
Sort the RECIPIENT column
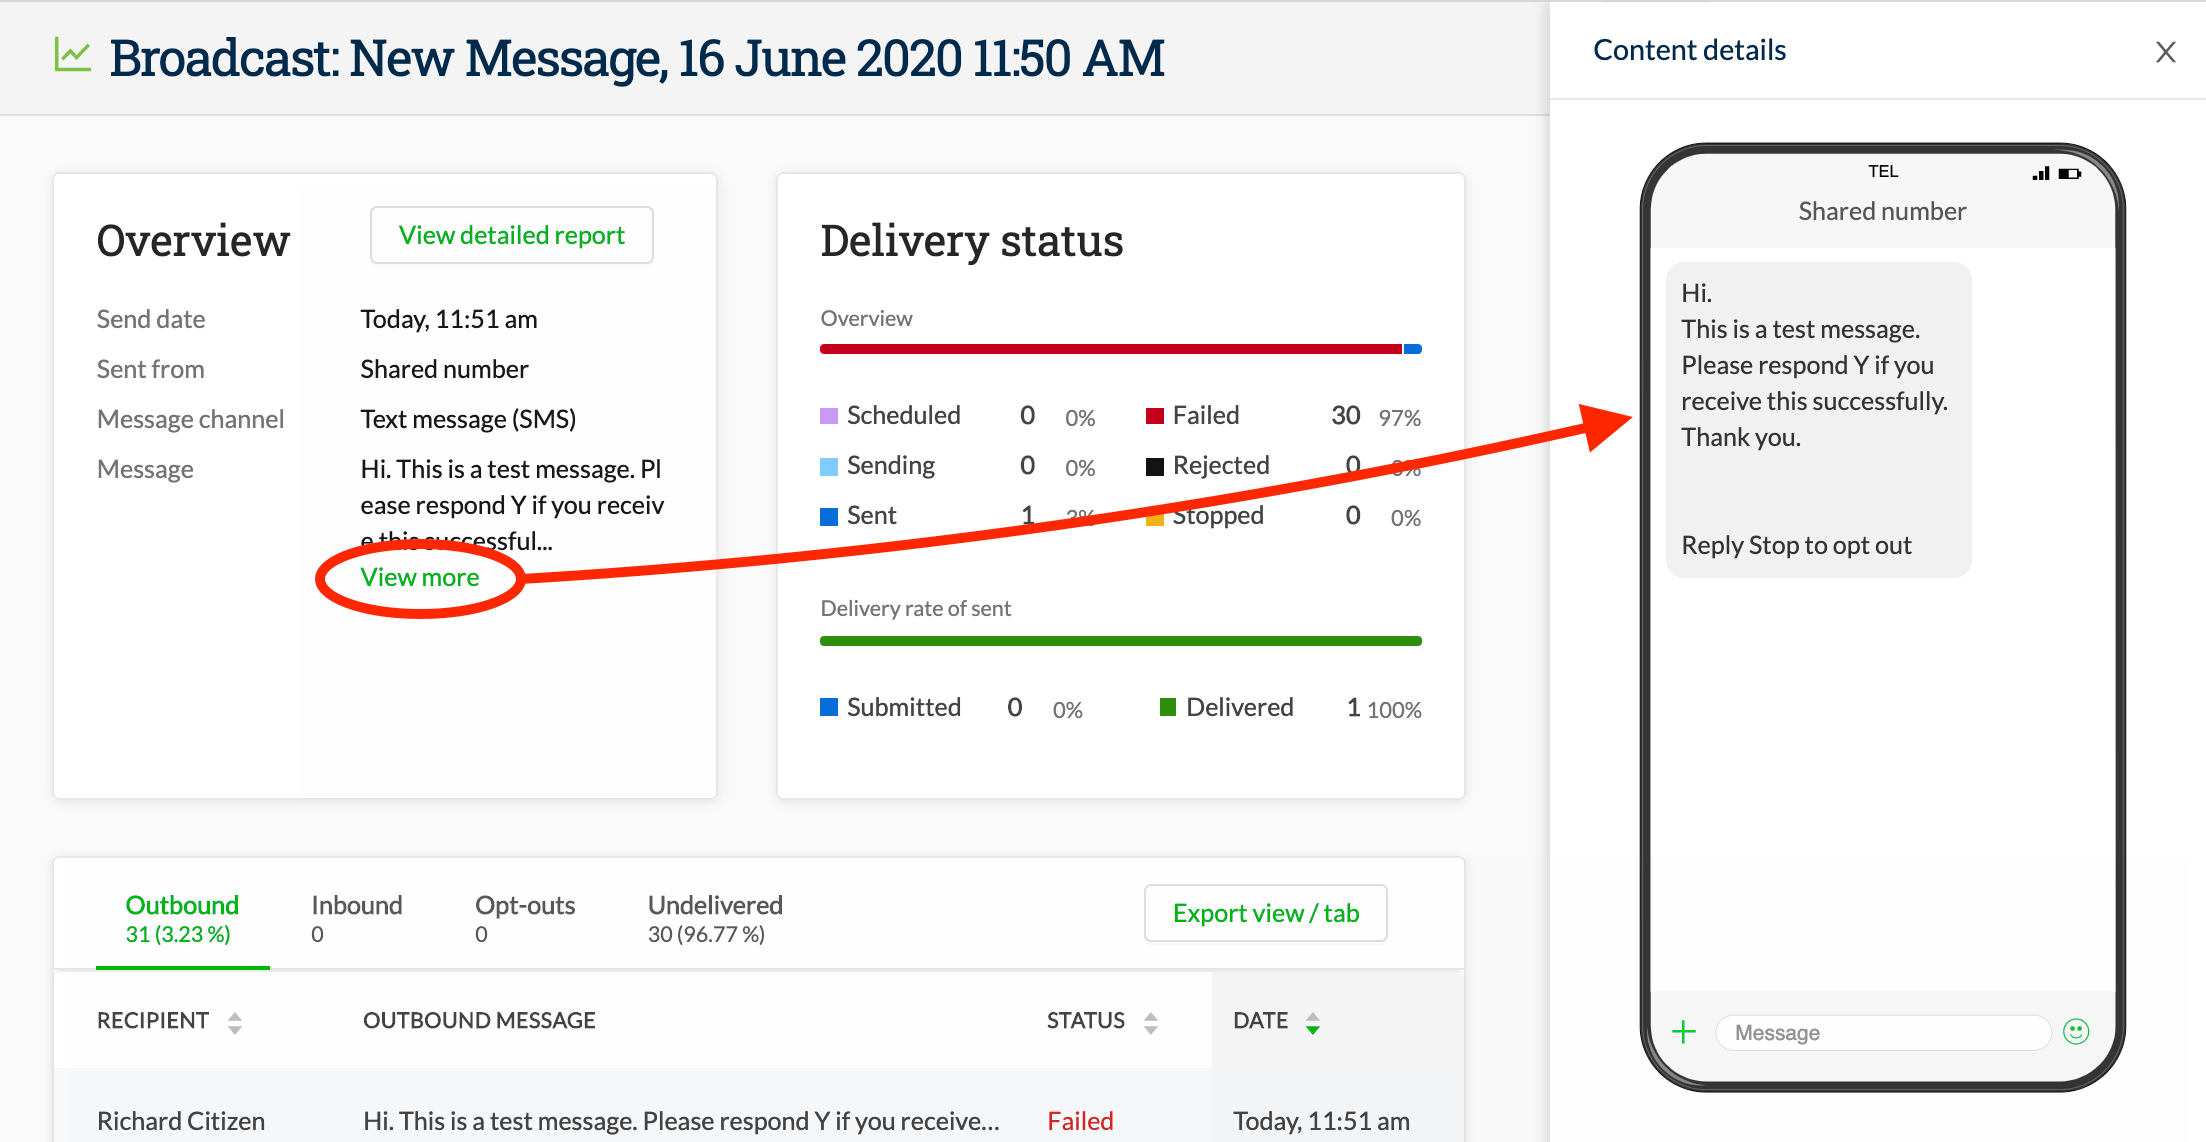(x=235, y=1021)
